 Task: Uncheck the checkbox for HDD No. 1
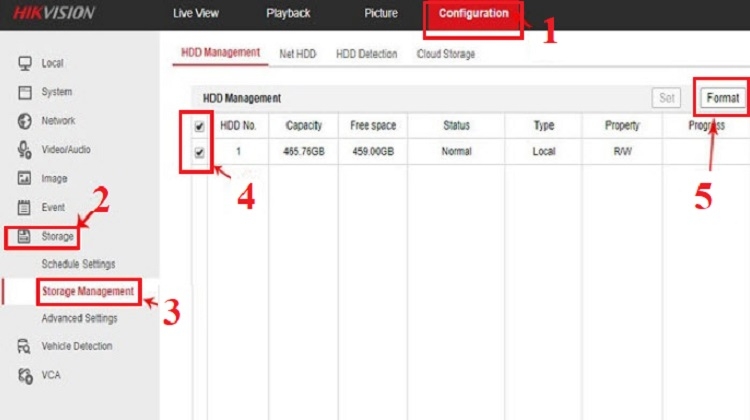[x=199, y=153]
